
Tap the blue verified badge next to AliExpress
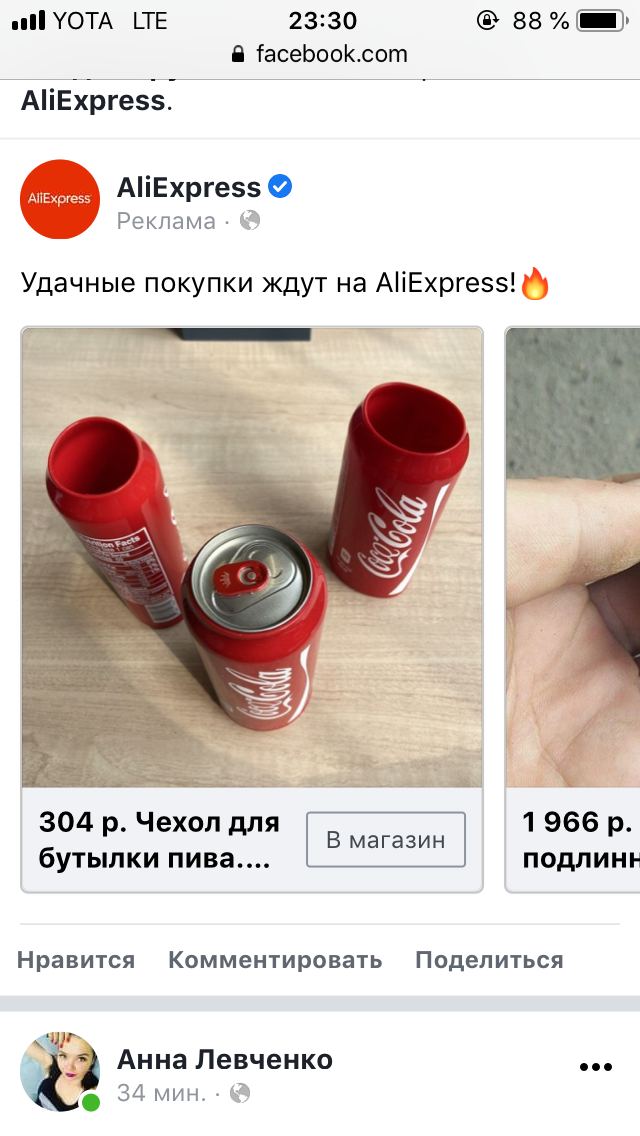[280, 187]
